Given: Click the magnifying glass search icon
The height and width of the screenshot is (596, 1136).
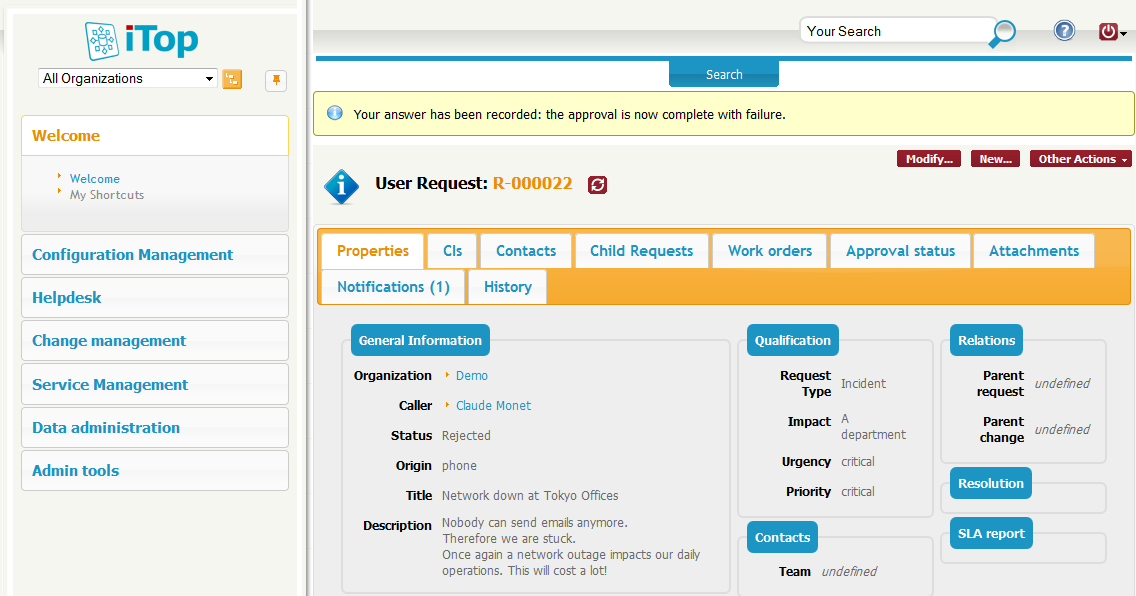Looking at the screenshot, I should [1002, 34].
